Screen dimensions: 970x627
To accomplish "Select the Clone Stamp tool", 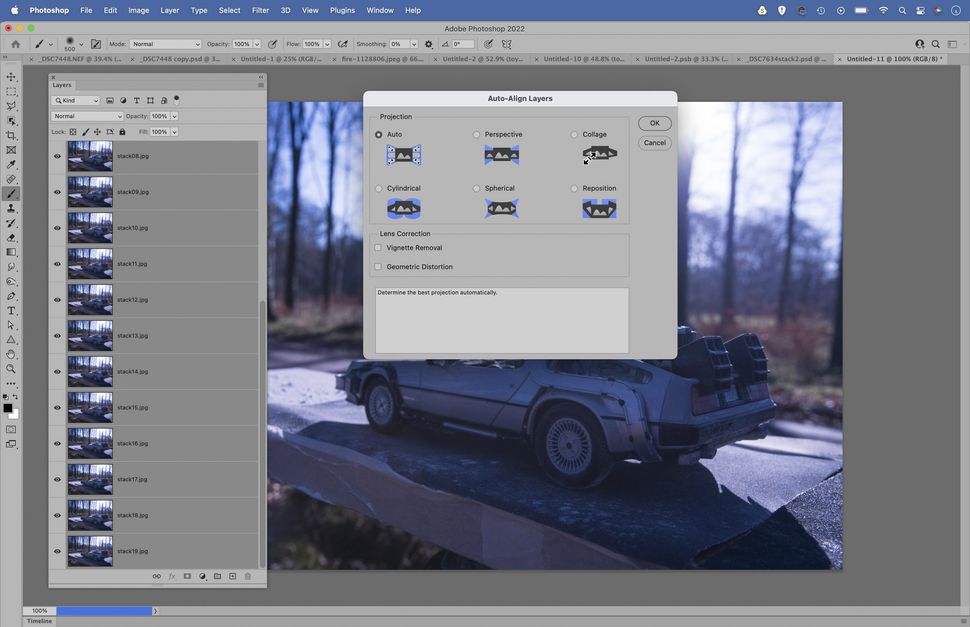I will (x=11, y=208).
